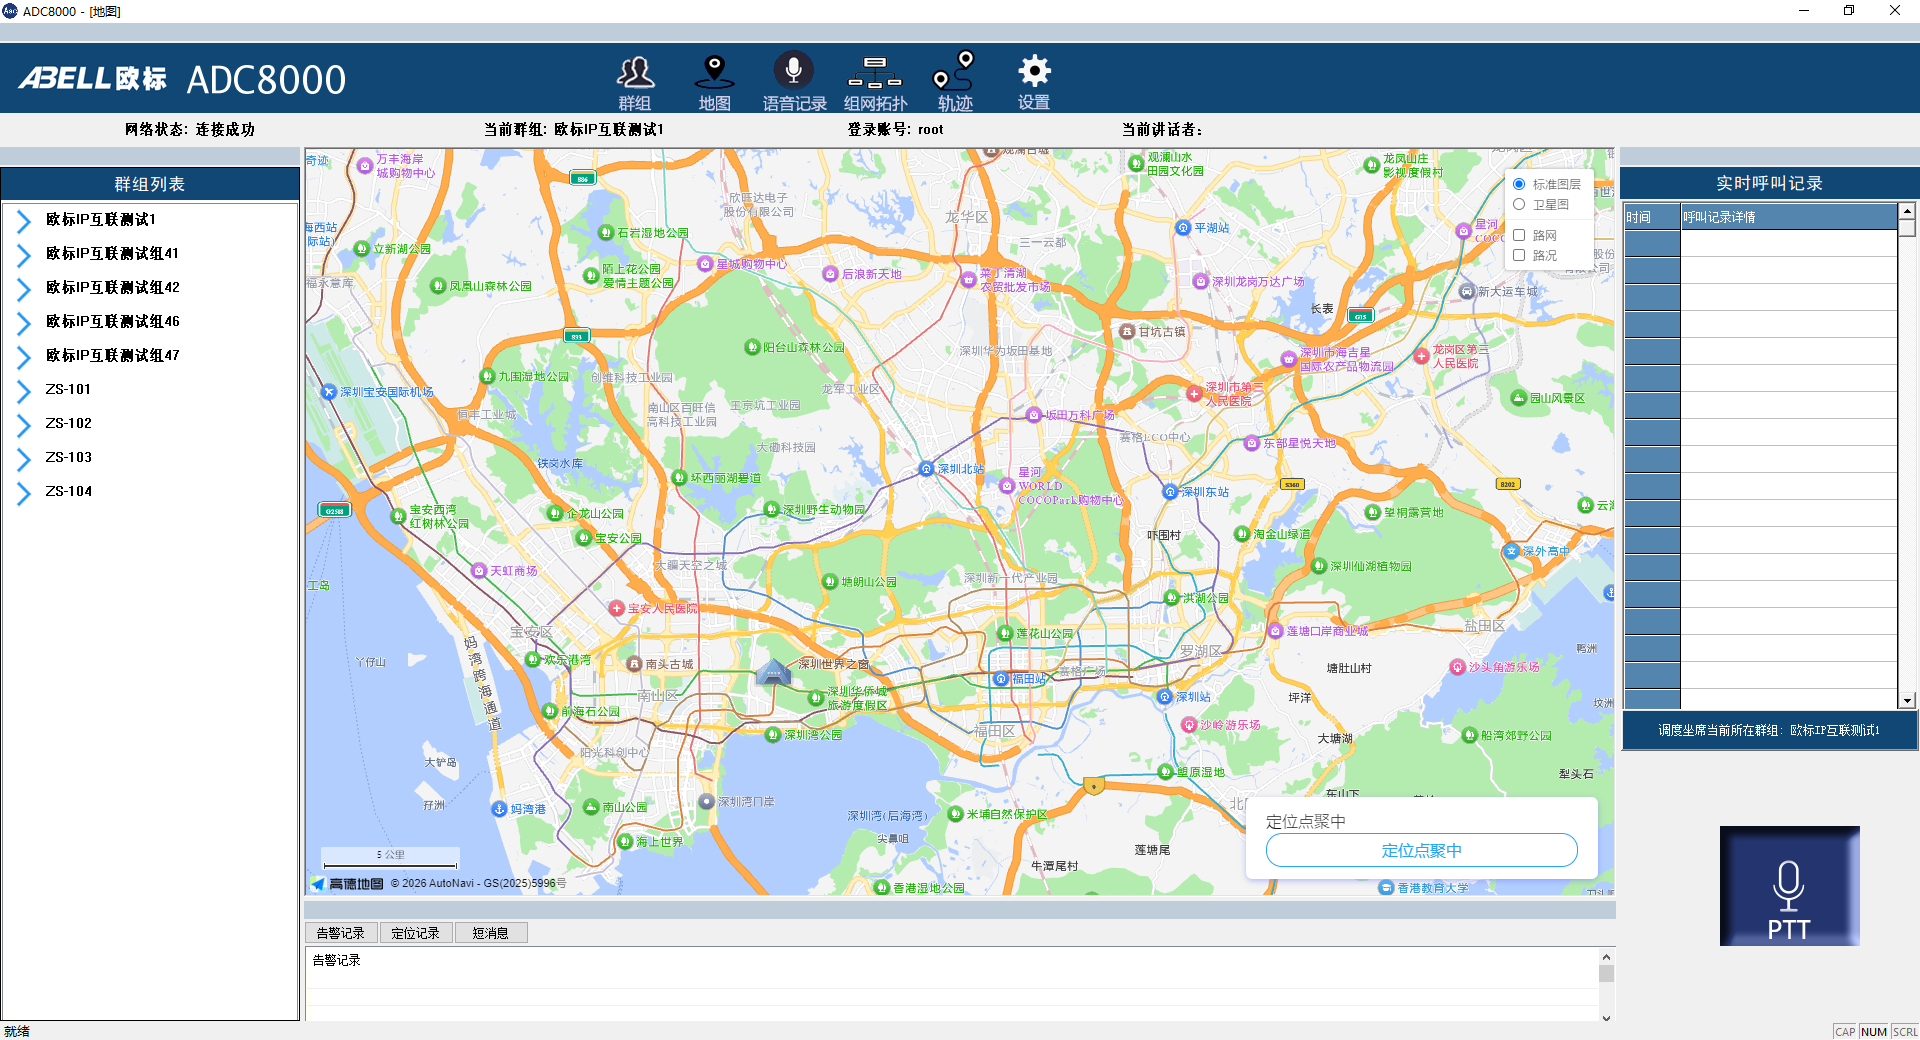Click the 时间 column header
This screenshot has height=1040, width=1920.
(1652, 217)
